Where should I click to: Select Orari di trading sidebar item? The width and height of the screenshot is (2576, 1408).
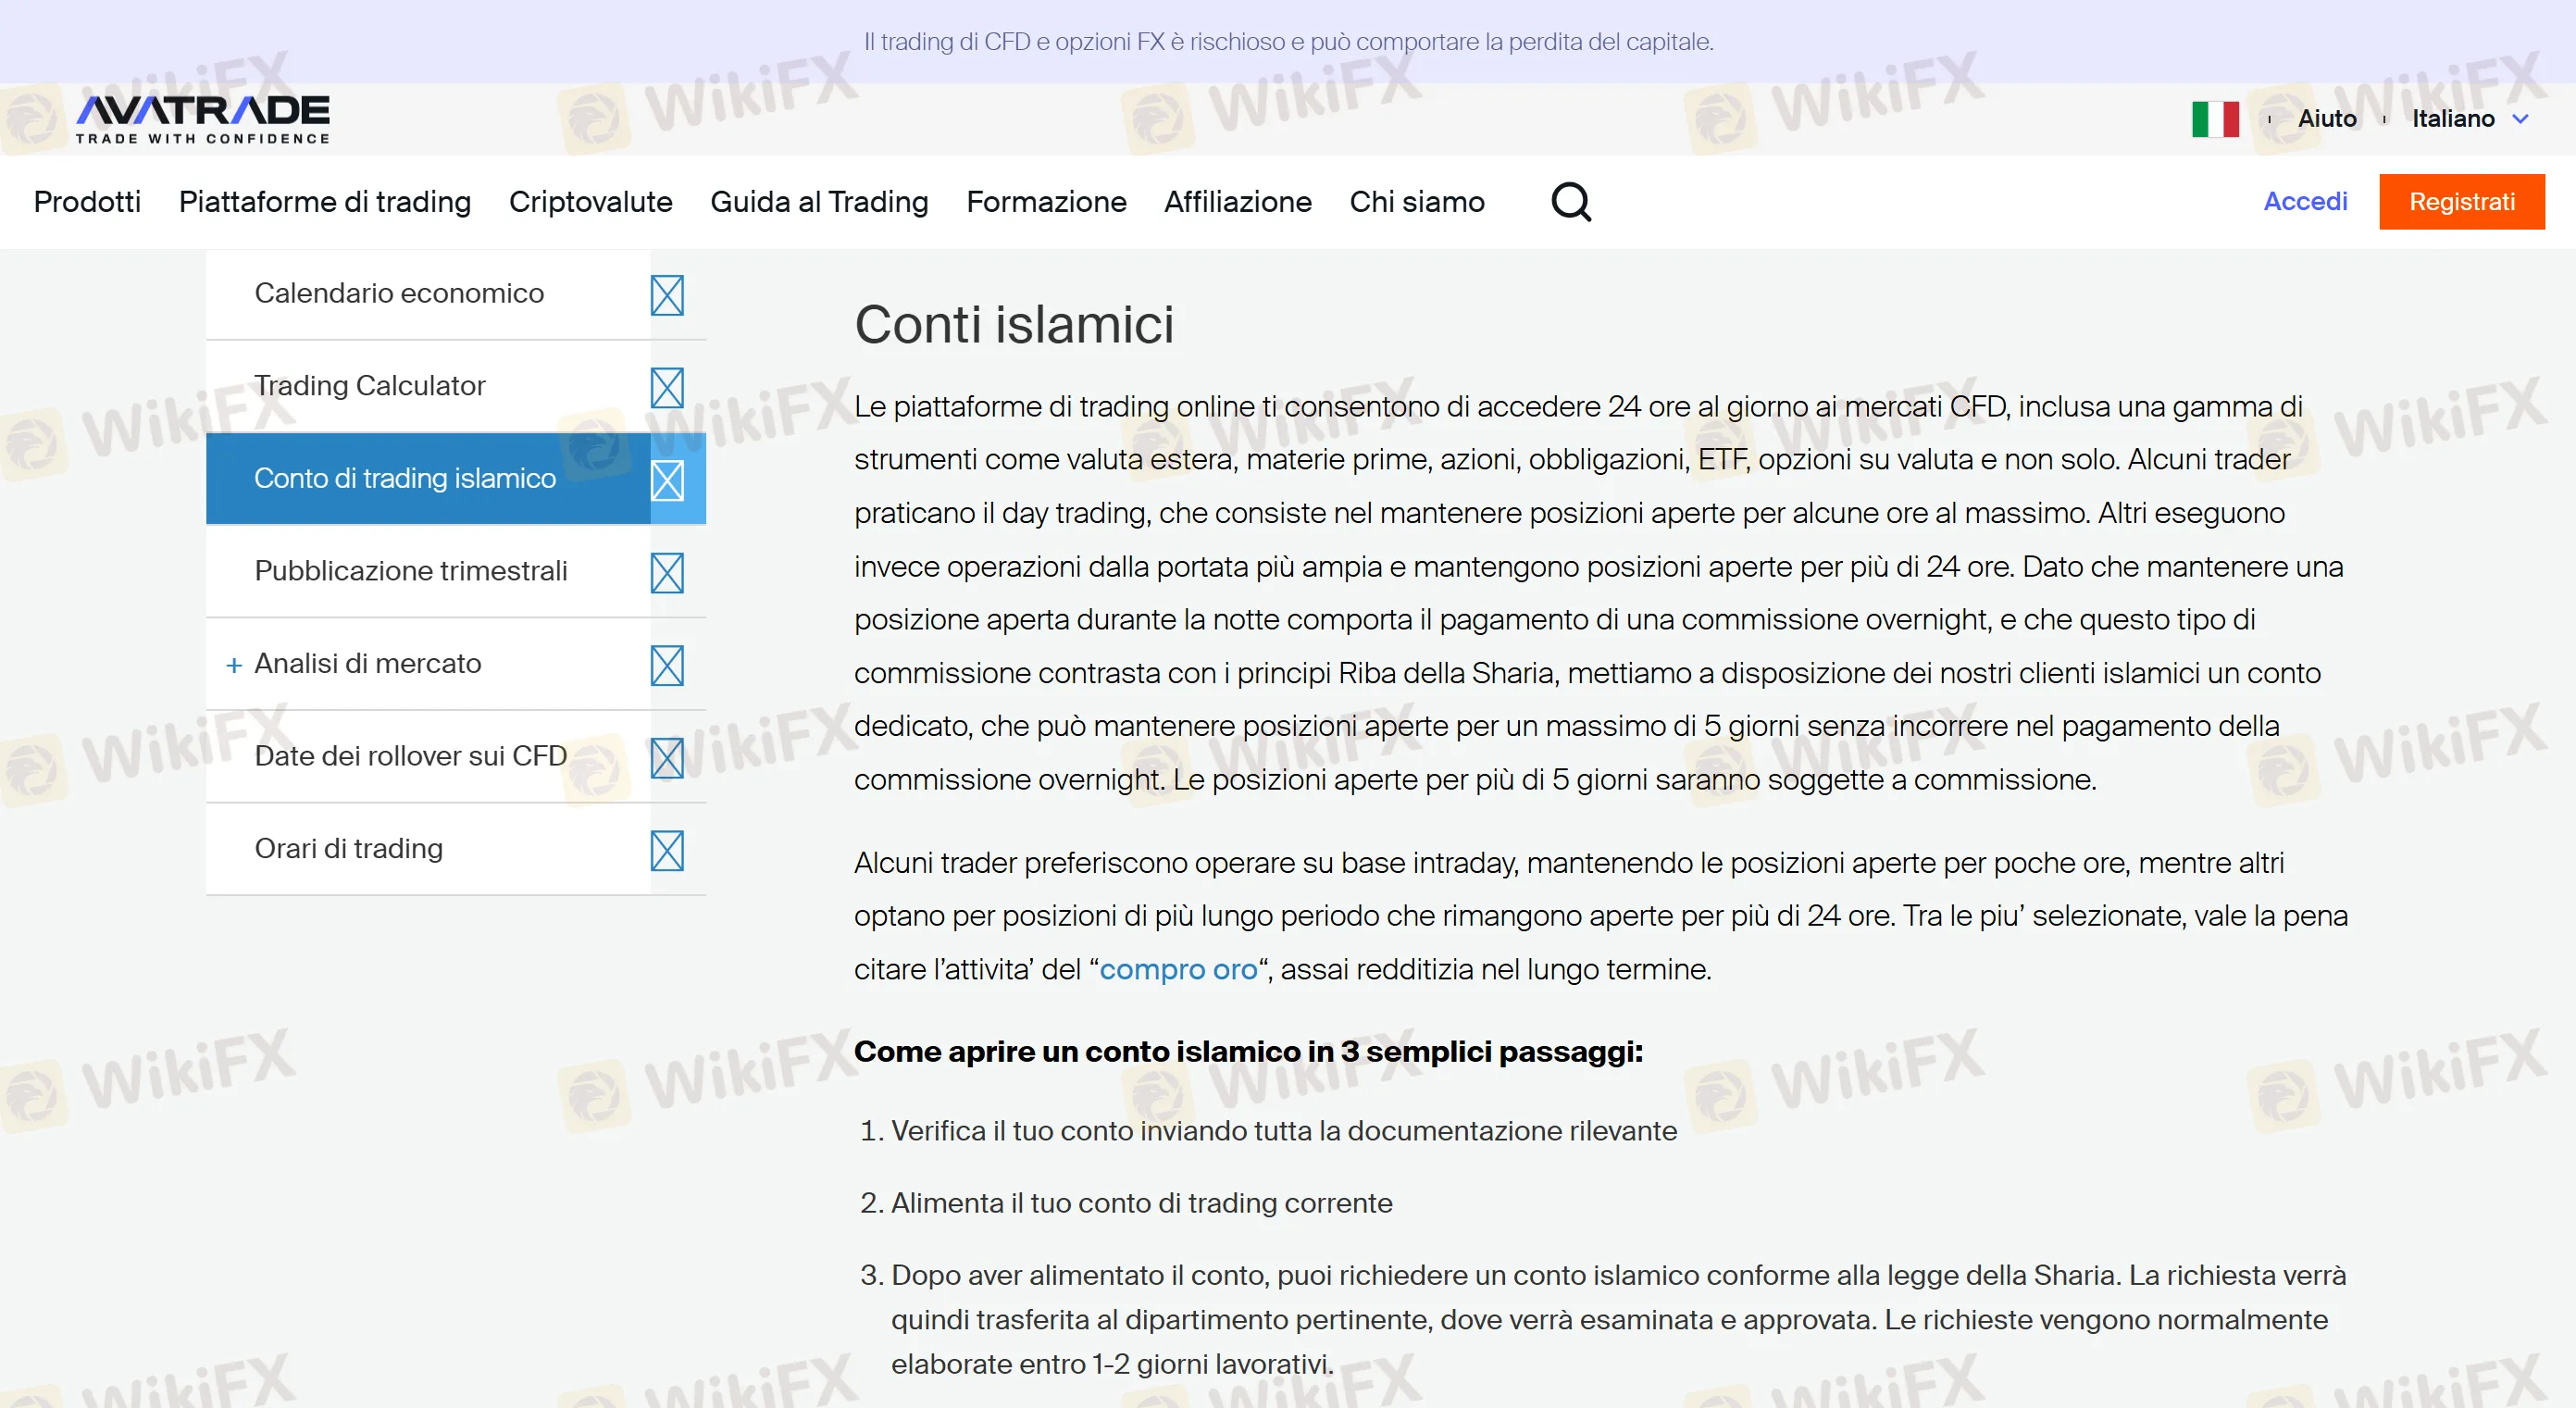click(348, 848)
